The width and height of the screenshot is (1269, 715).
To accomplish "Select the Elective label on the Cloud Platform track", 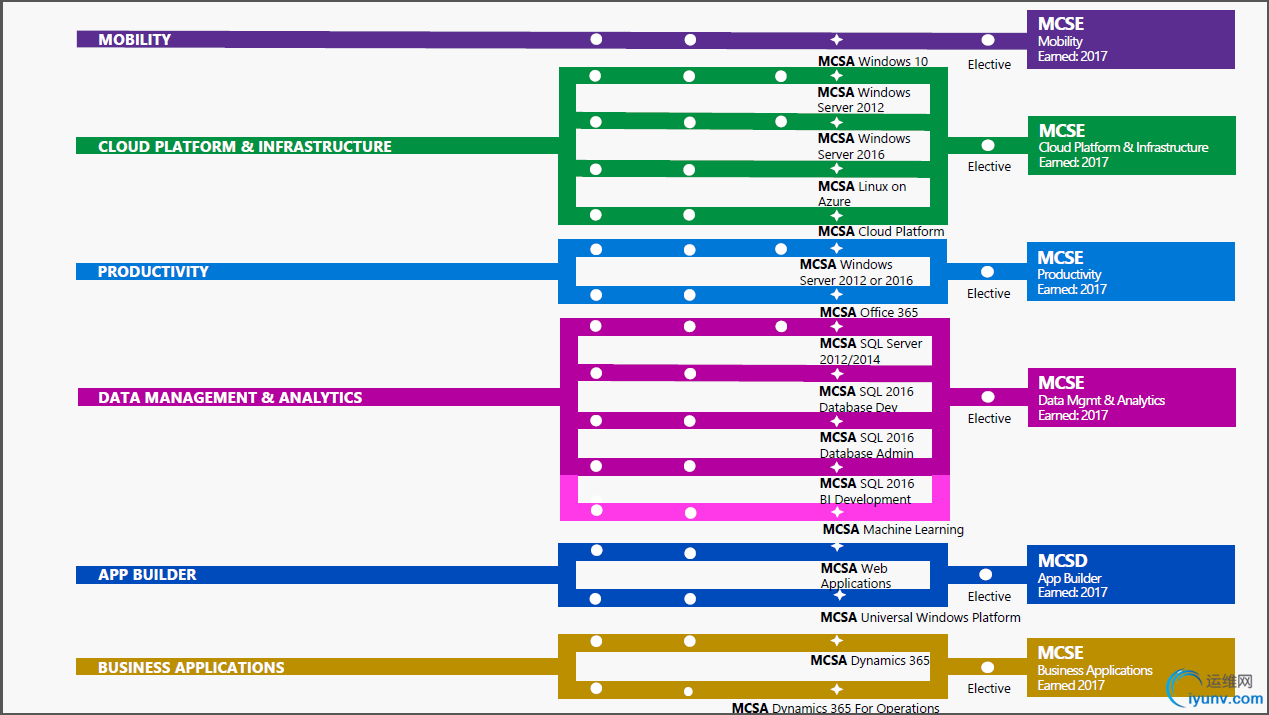I will click(989, 167).
